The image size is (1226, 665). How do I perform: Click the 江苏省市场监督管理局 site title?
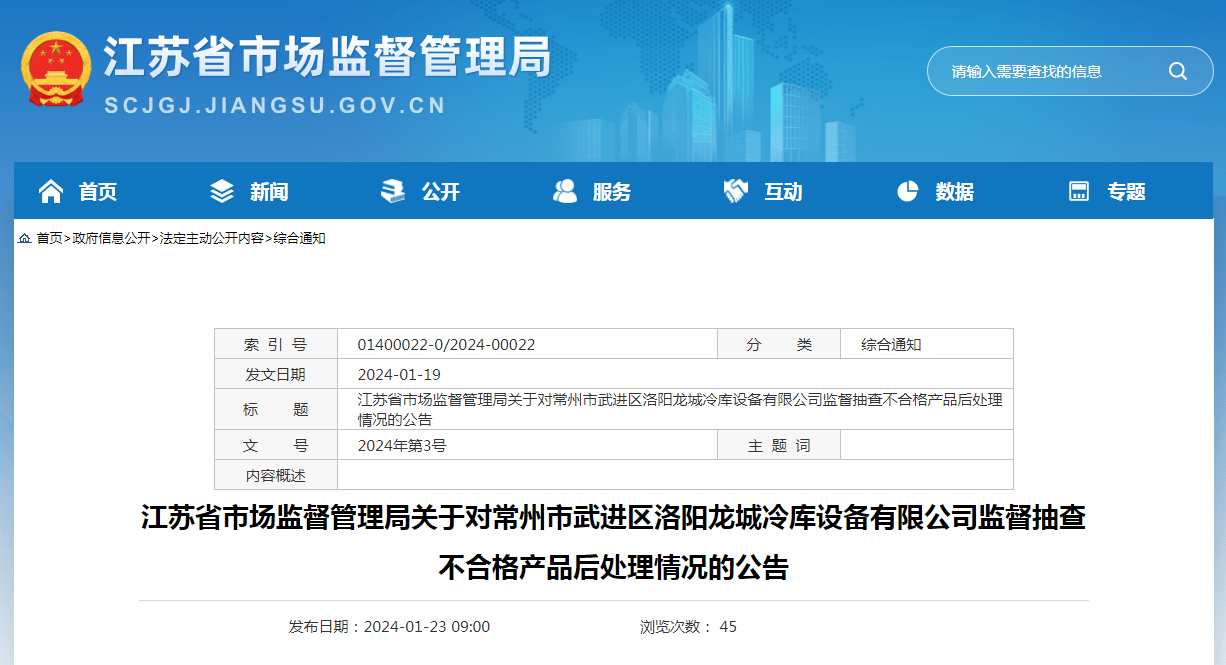[328, 55]
